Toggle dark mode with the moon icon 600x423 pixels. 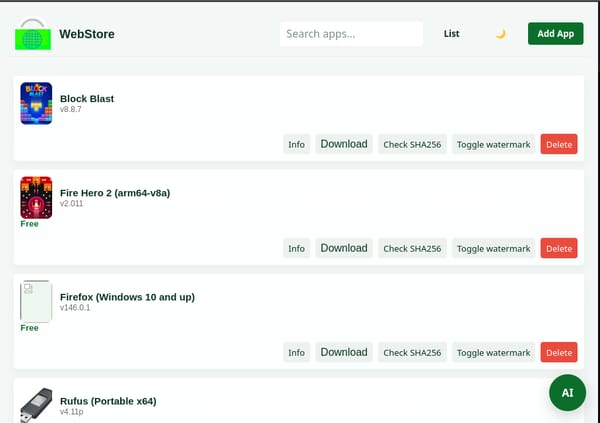click(501, 34)
